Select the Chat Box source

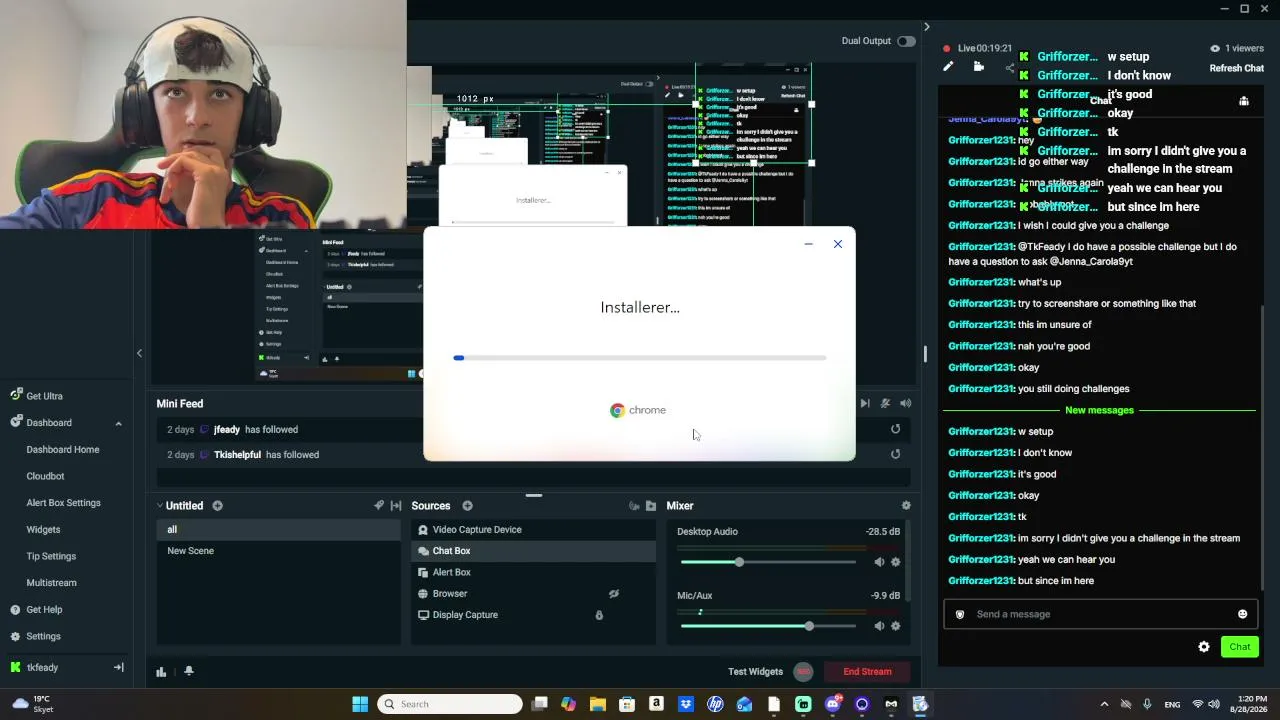click(x=534, y=551)
